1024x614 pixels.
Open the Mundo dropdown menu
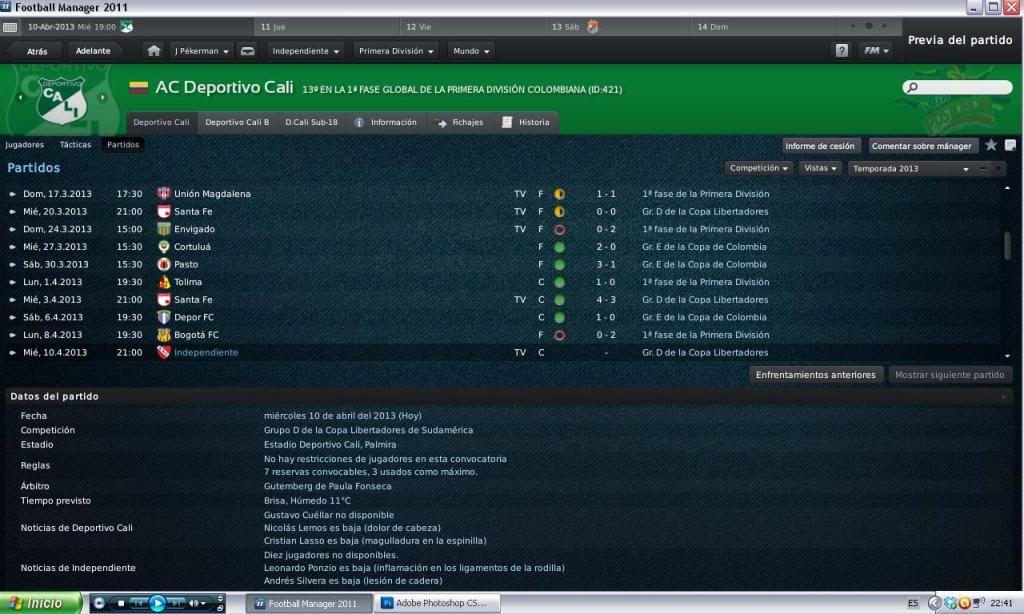472,51
